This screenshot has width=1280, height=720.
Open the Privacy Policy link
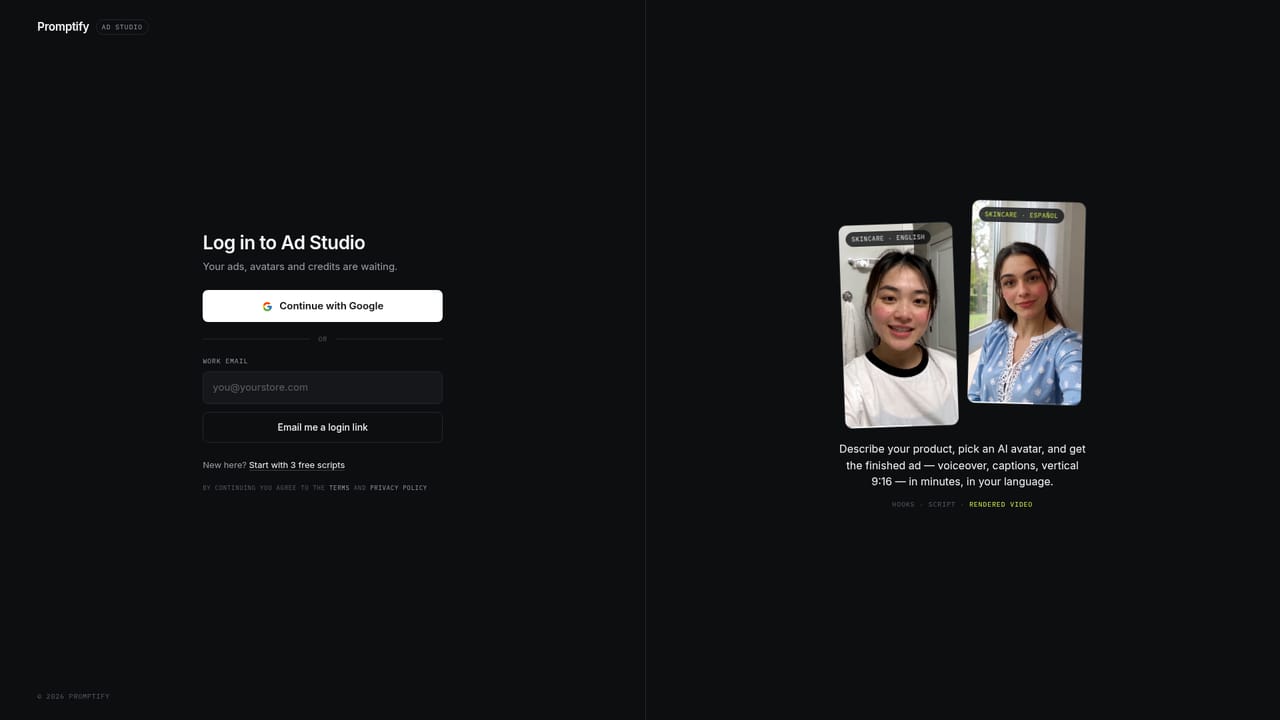[x=398, y=488]
